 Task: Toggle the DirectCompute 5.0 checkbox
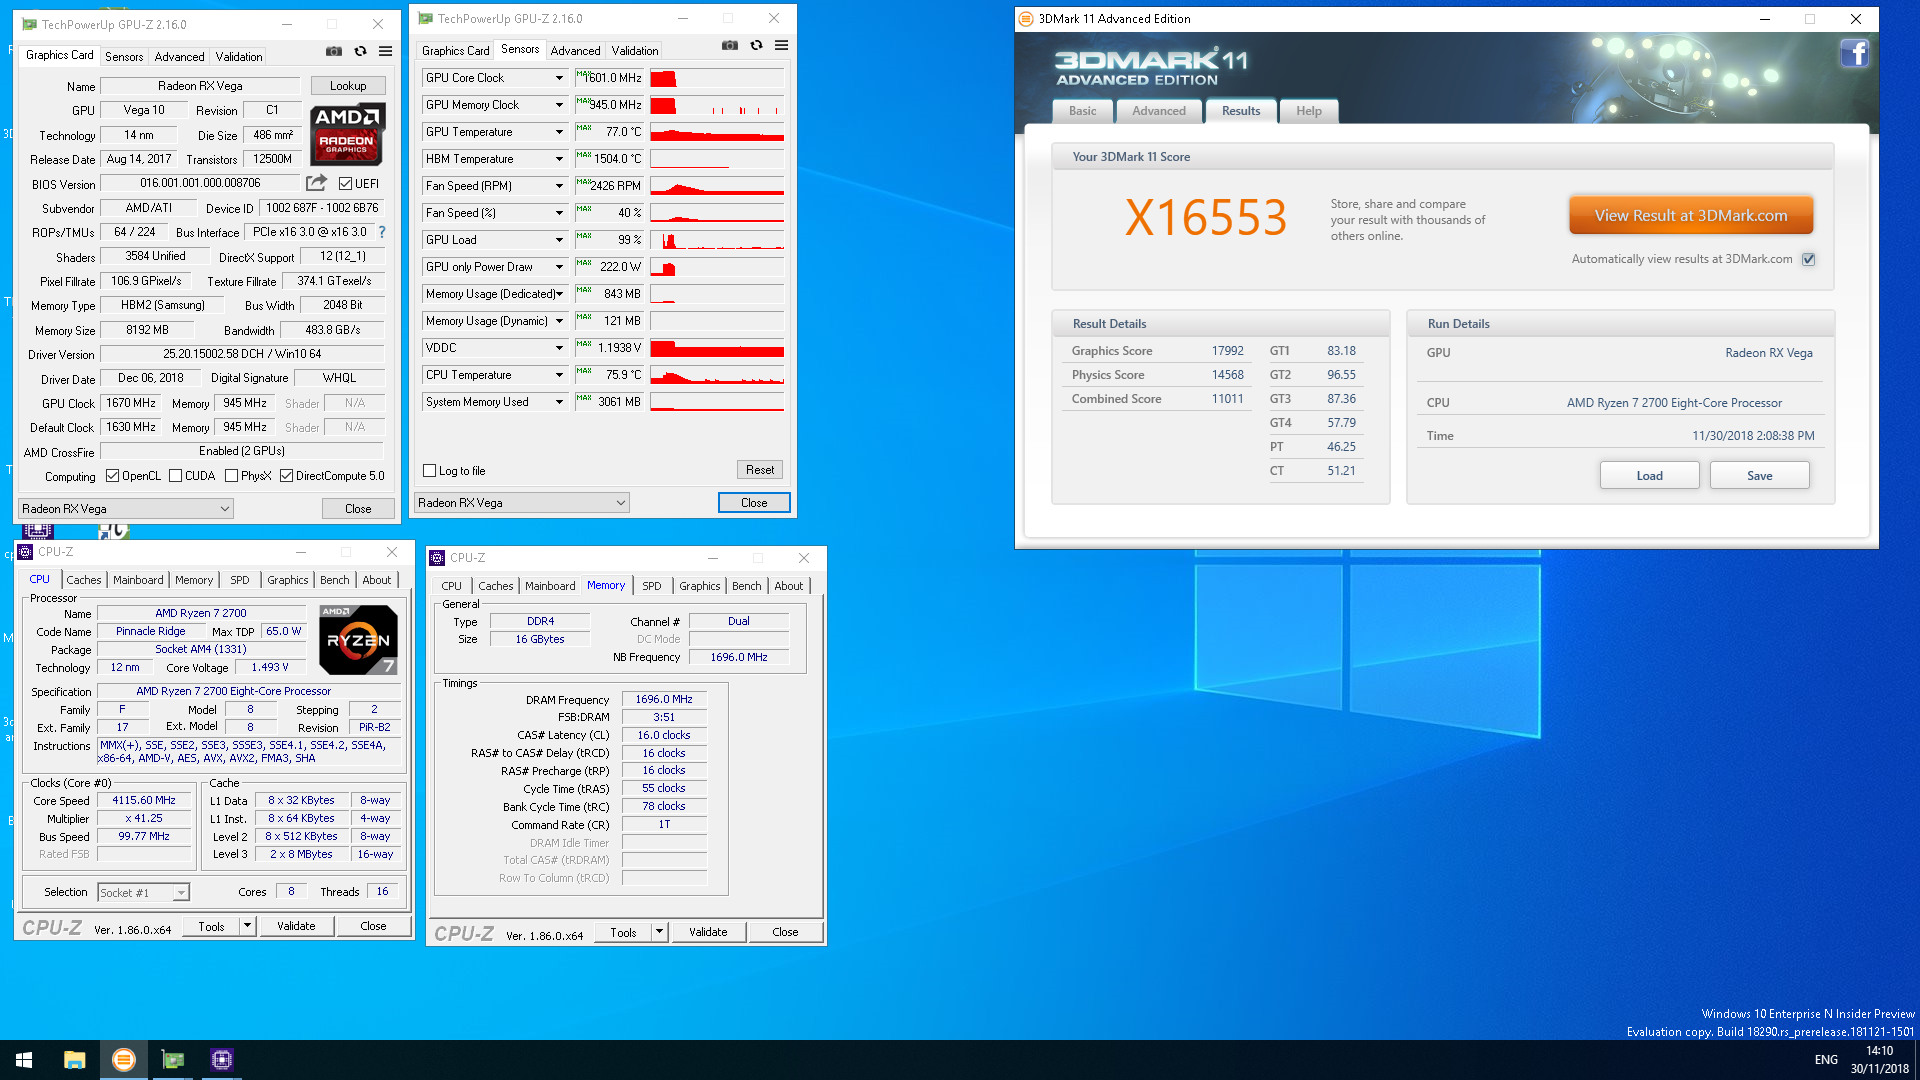287,476
